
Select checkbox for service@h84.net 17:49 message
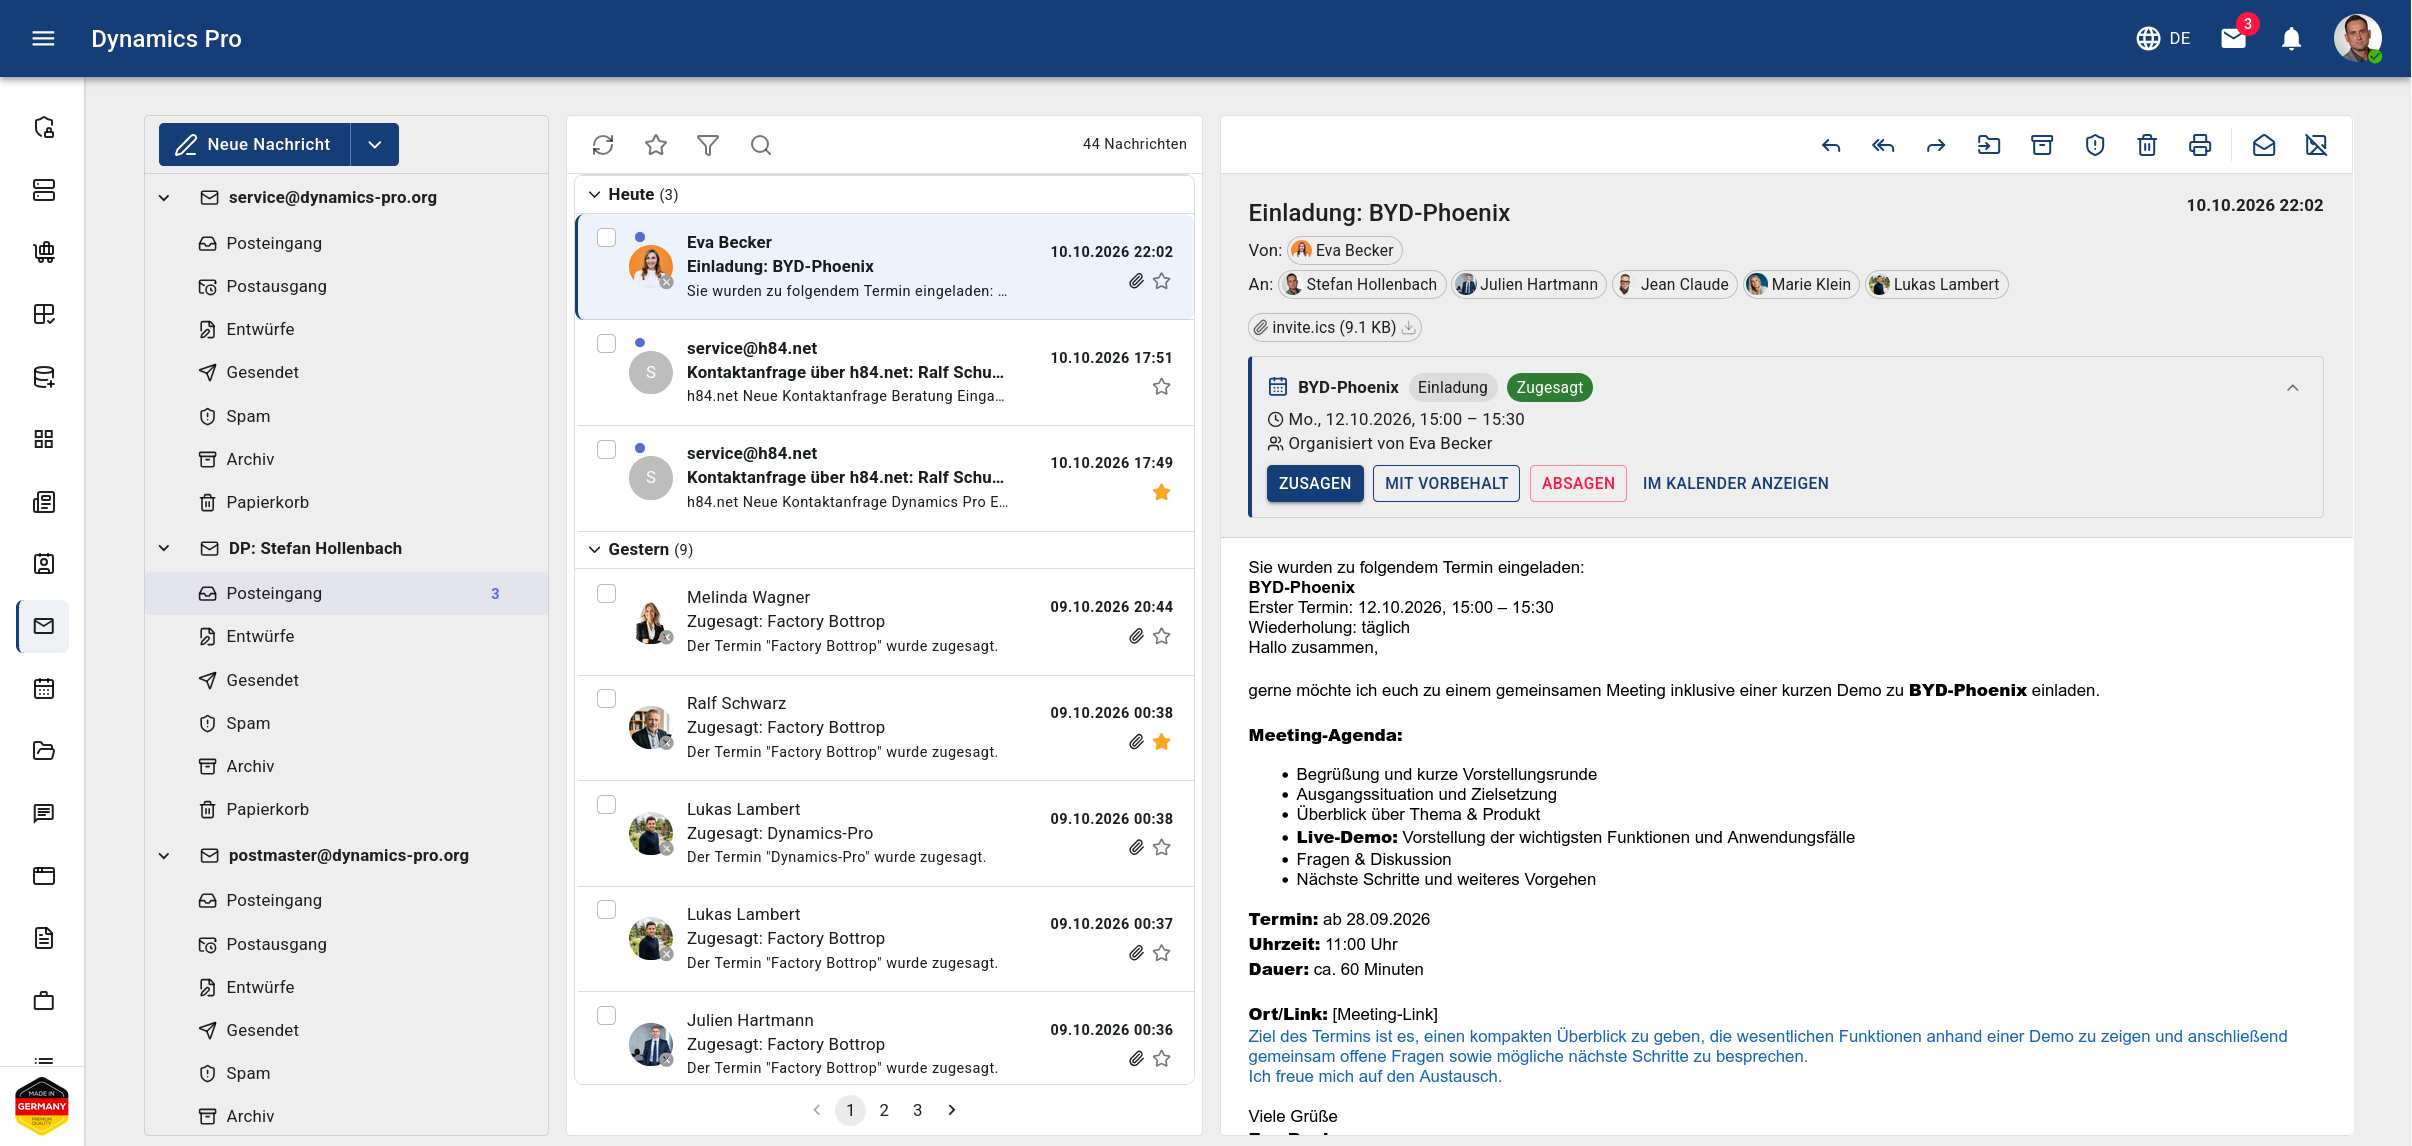pos(606,450)
